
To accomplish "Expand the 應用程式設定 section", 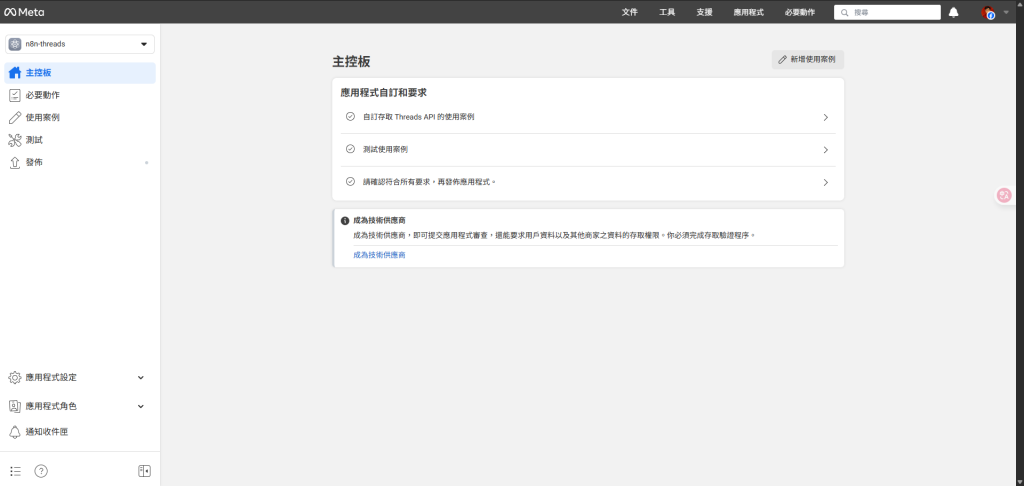I will [x=80, y=378].
